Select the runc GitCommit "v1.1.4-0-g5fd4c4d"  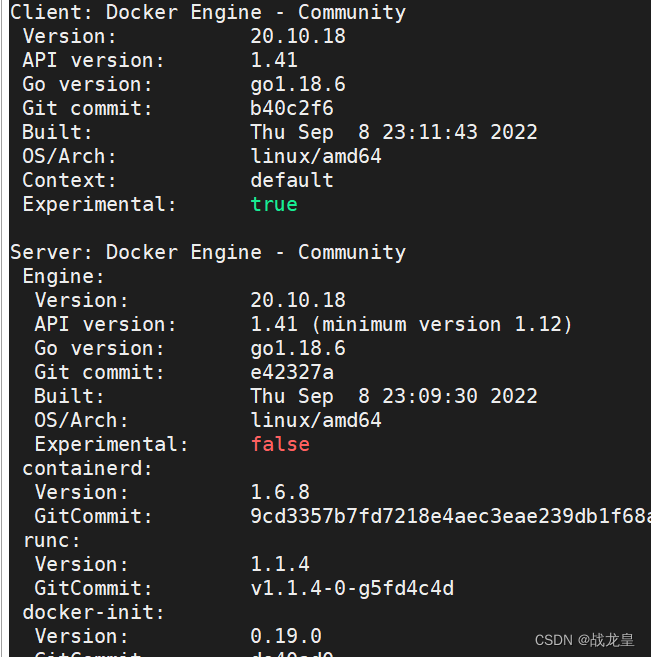click(x=352, y=588)
